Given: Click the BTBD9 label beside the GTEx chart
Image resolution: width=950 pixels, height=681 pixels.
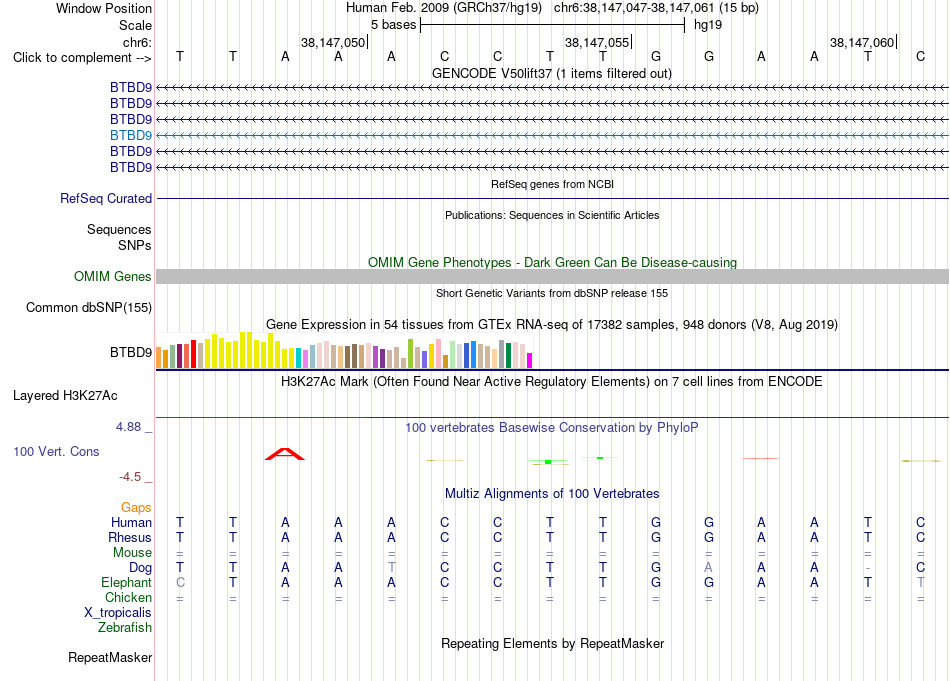Looking at the screenshot, I should tap(131, 352).
